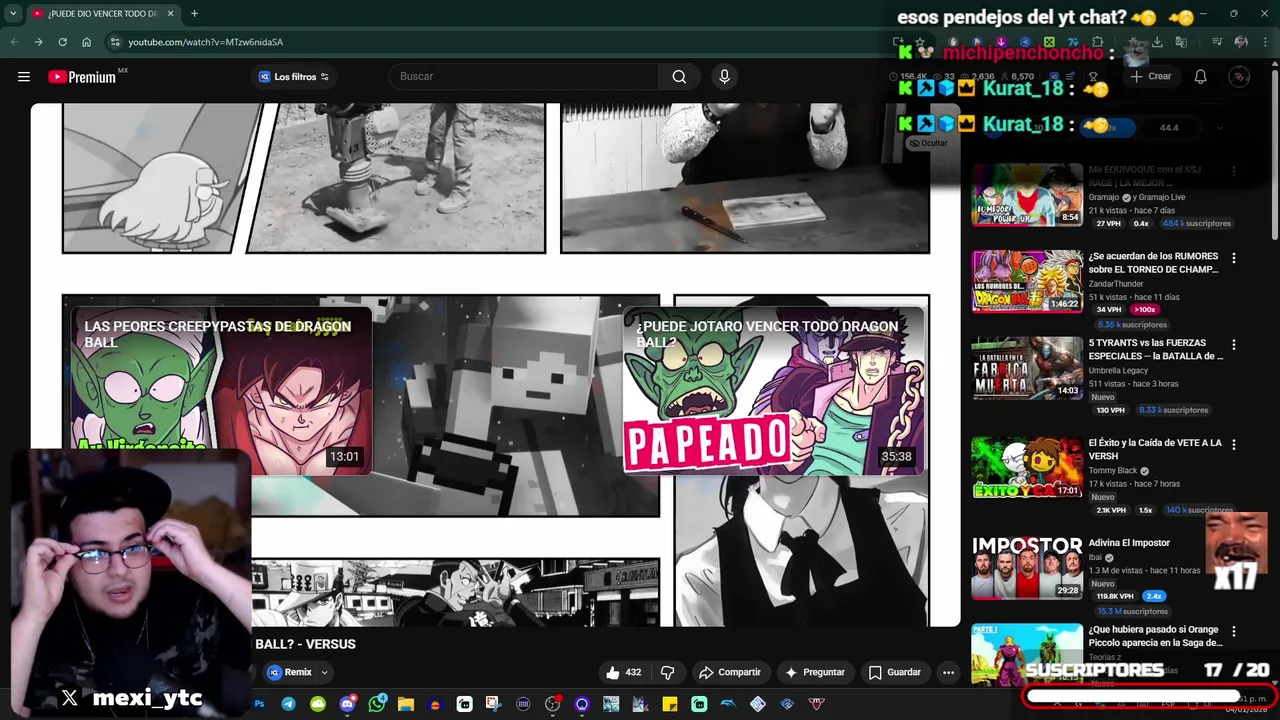Dislike the video
Screen dimensions: 1280x720
pos(667,672)
